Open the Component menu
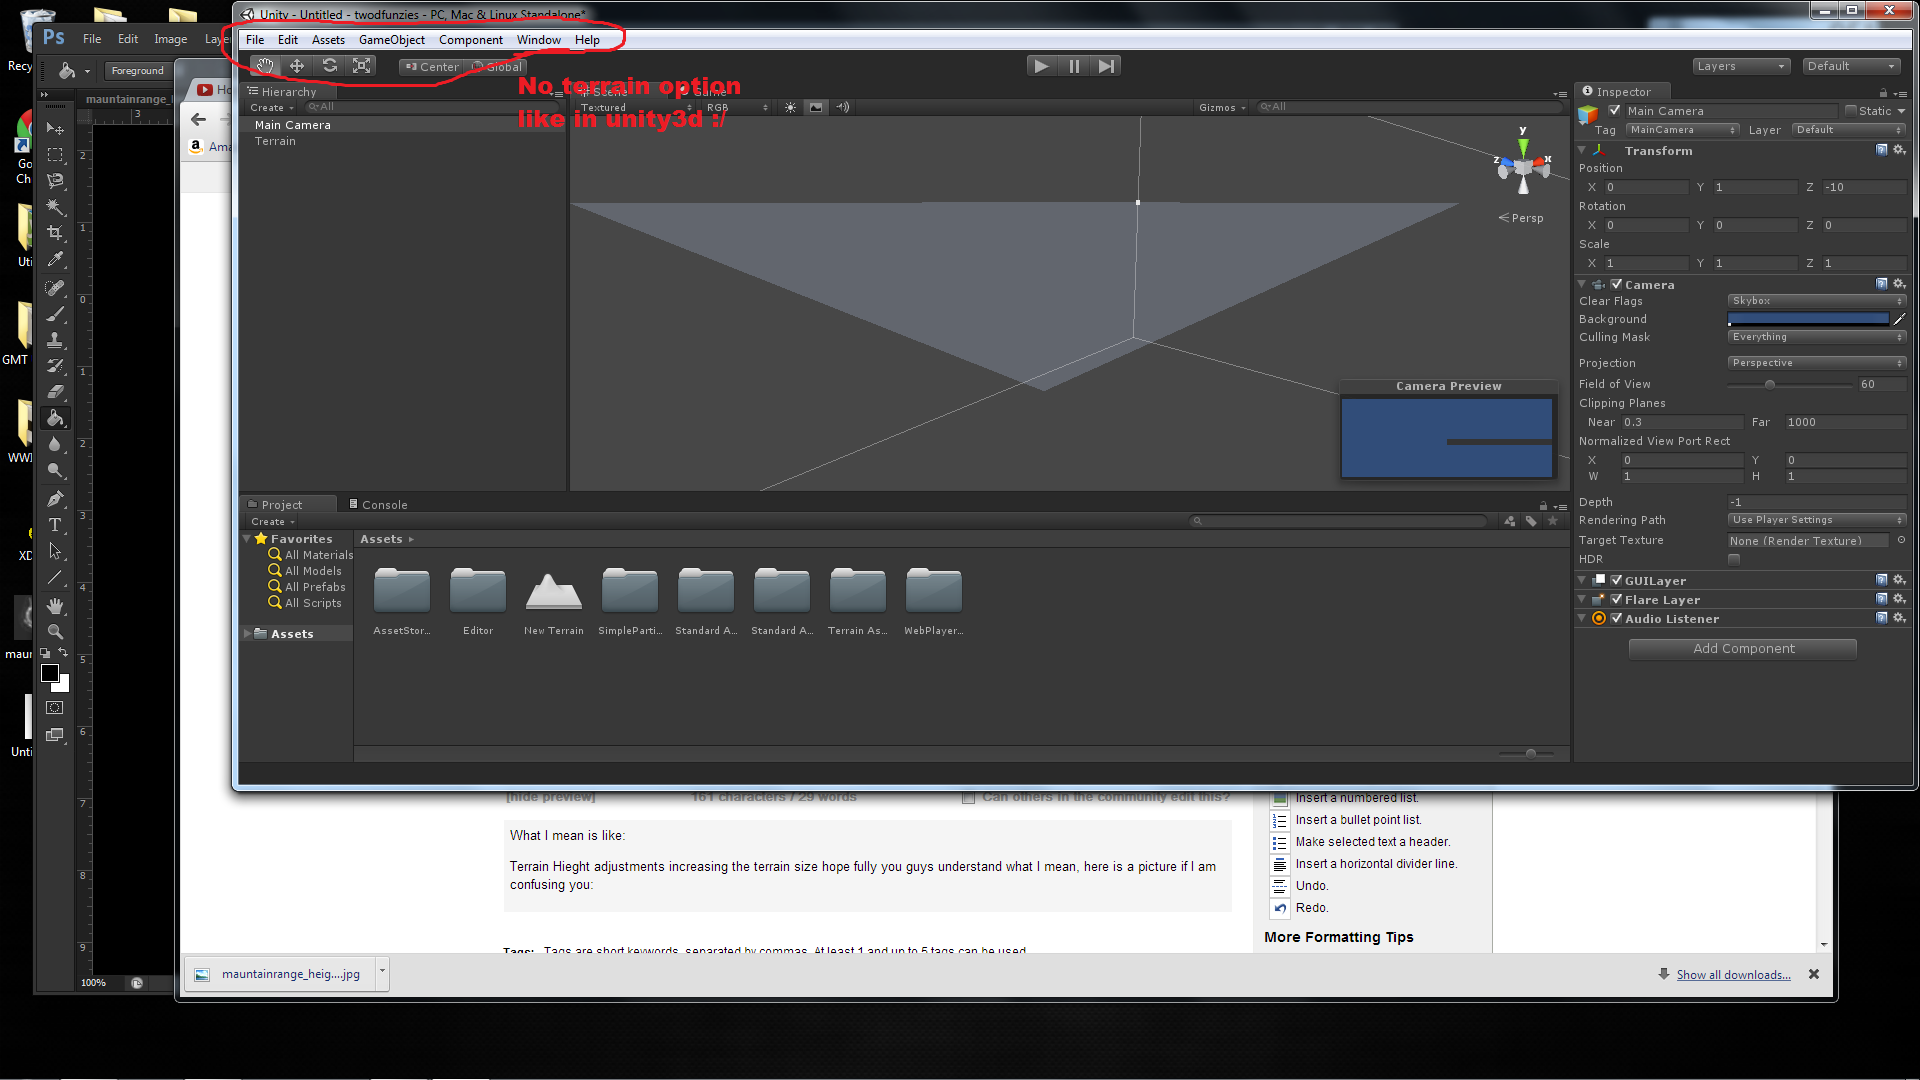 point(470,40)
